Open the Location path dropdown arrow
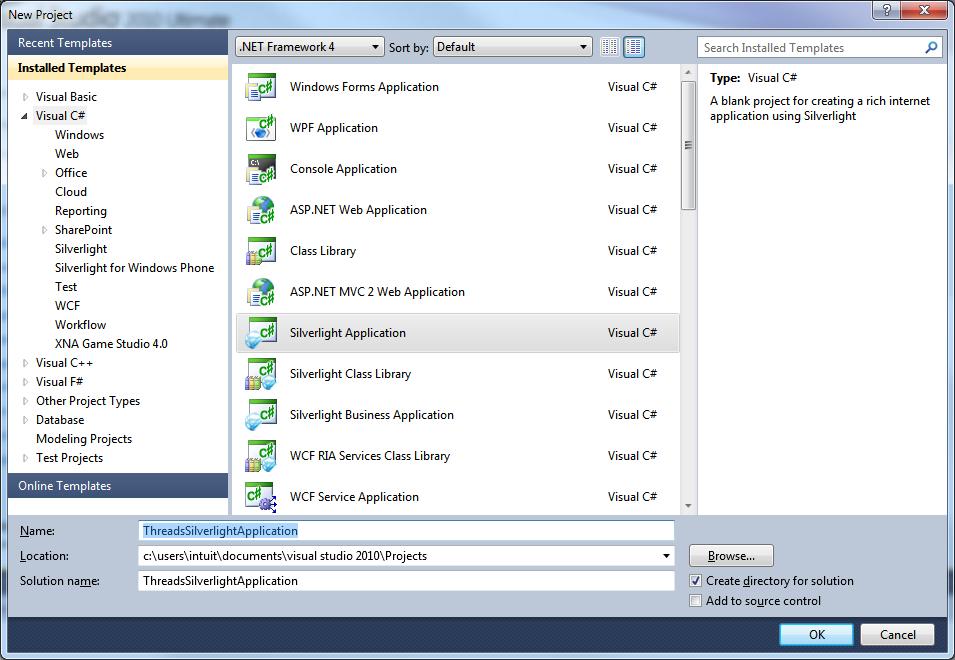955x660 pixels. coord(666,556)
